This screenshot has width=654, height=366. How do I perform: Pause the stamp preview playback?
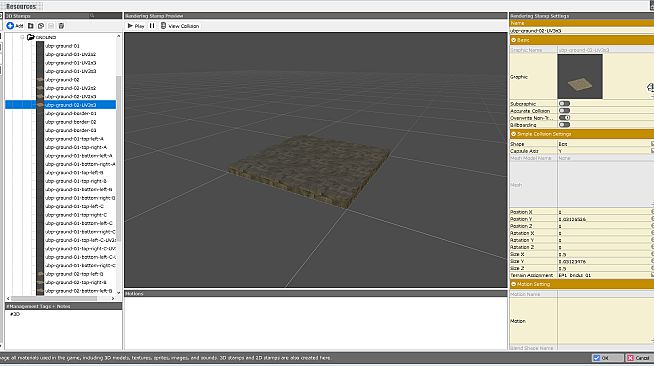click(152, 26)
